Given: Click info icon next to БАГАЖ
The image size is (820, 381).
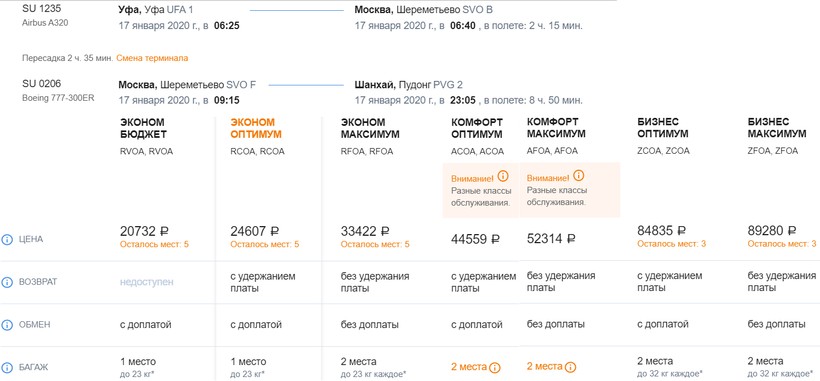Looking at the screenshot, I should (x=7, y=367).
